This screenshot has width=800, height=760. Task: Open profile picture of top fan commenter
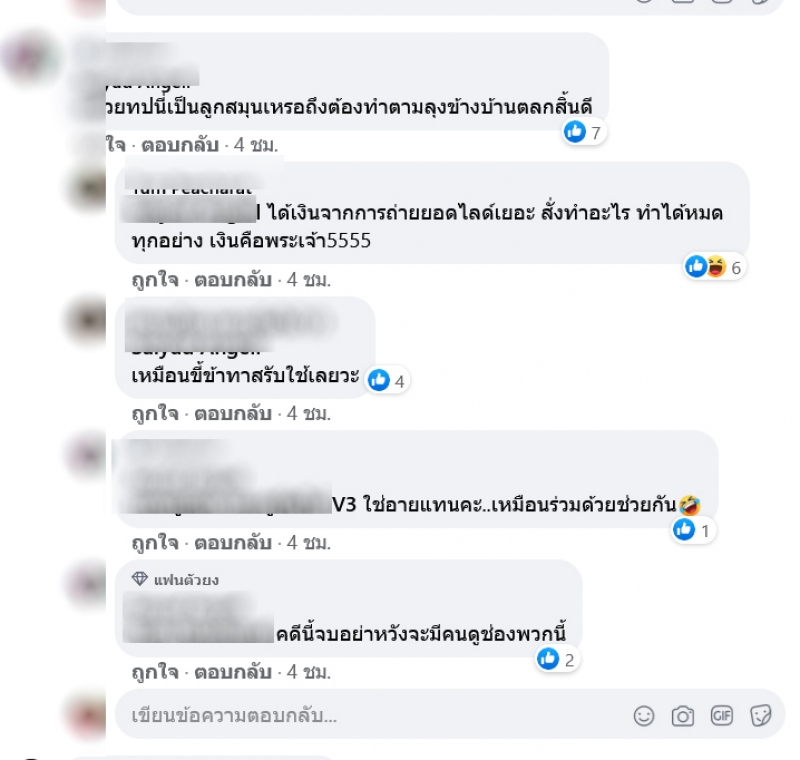pos(88,584)
